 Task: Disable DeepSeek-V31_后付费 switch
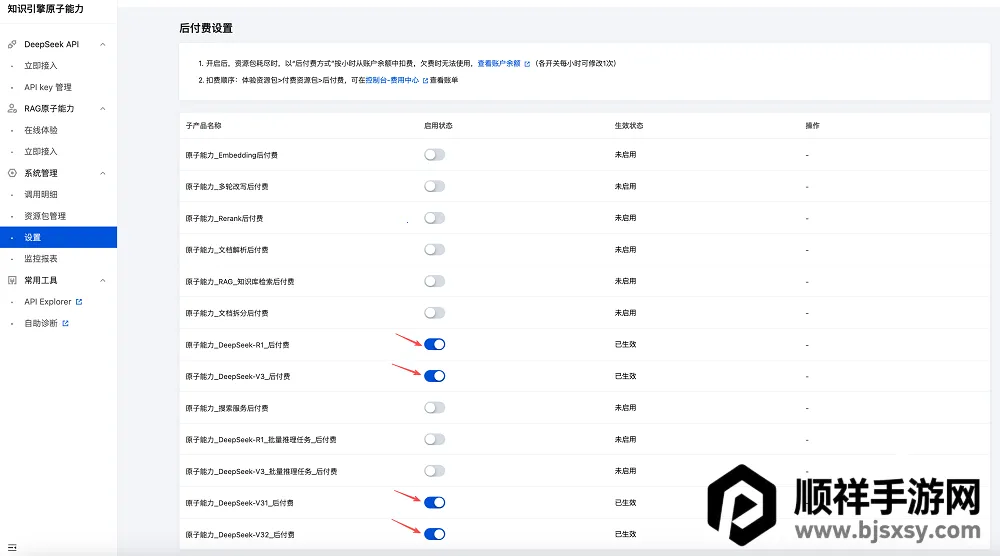(434, 502)
